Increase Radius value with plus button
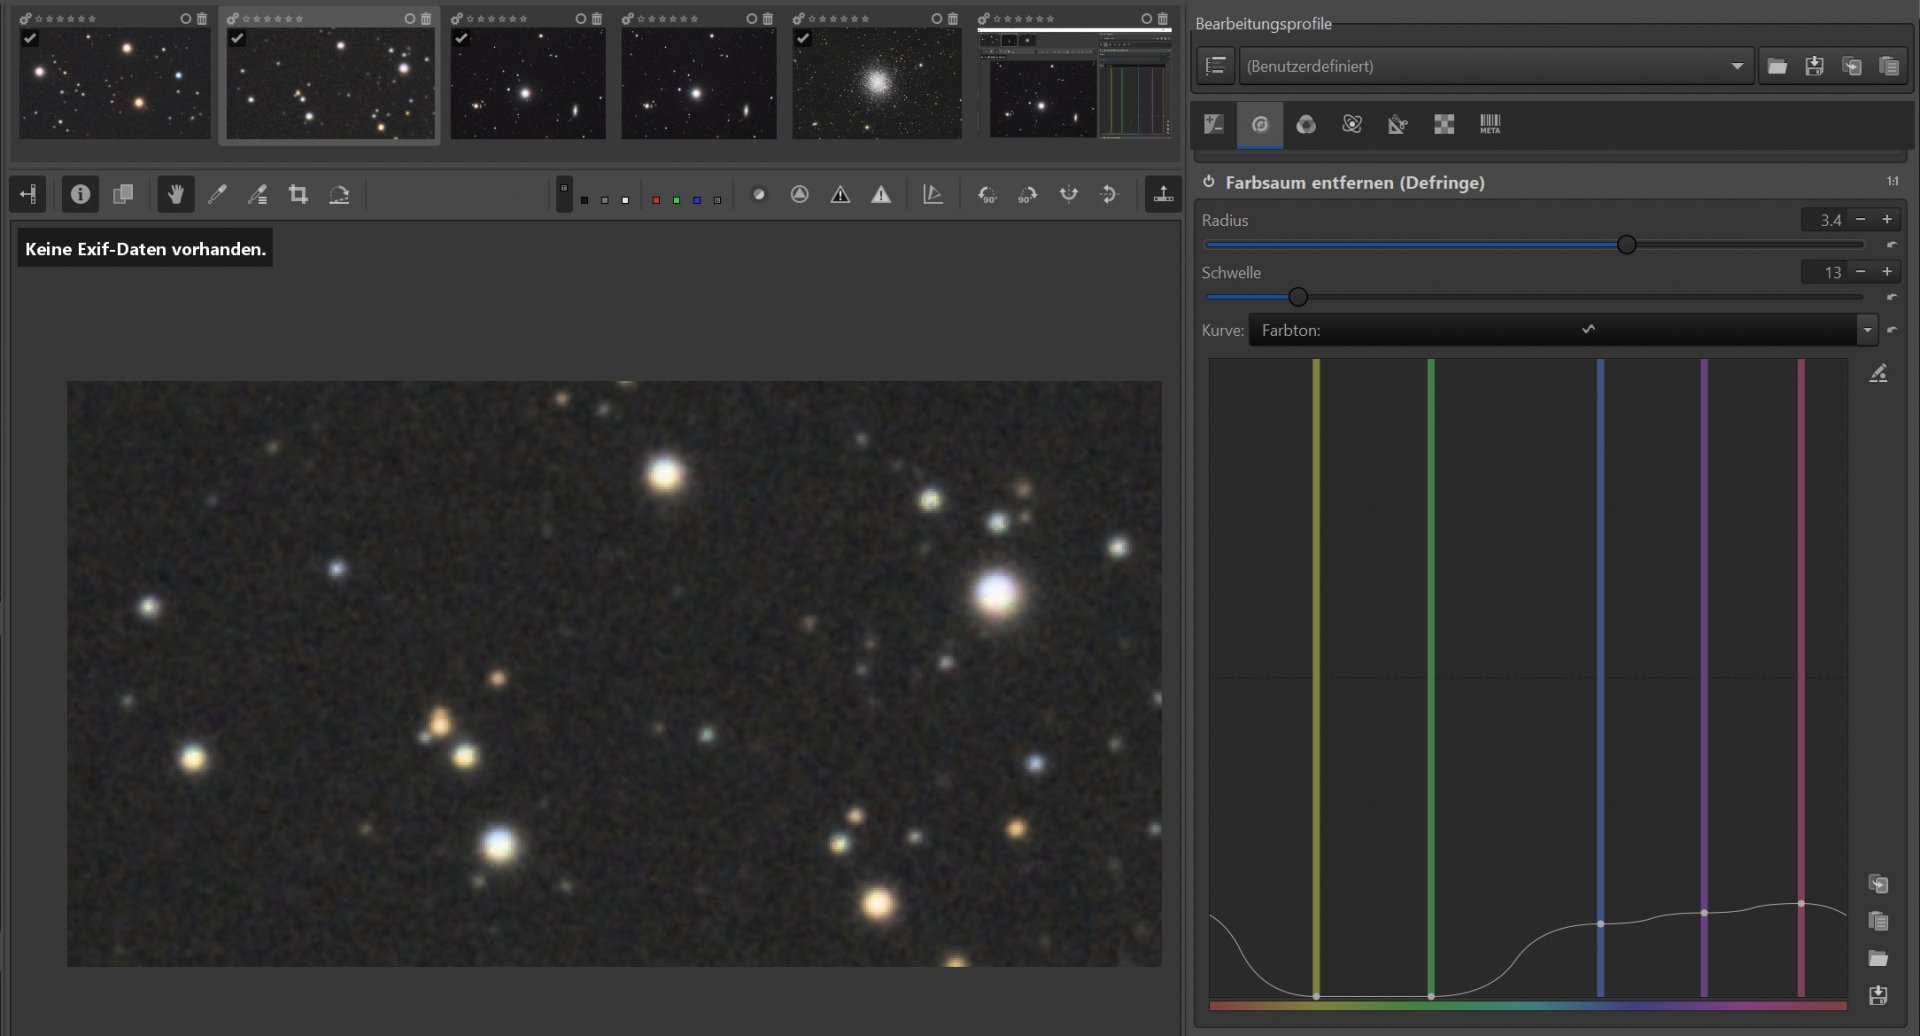Screen dimensions: 1920x1036 (1887, 219)
